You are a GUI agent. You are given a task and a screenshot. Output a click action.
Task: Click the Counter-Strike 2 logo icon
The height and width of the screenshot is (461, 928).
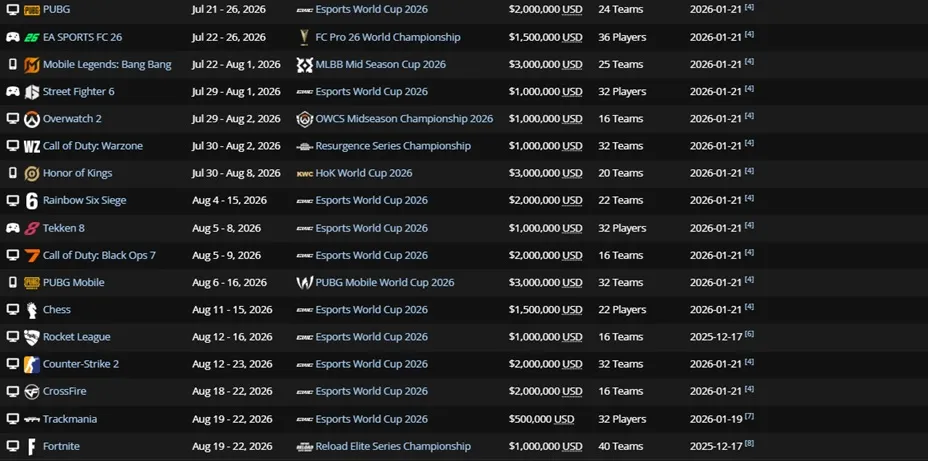(31, 365)
